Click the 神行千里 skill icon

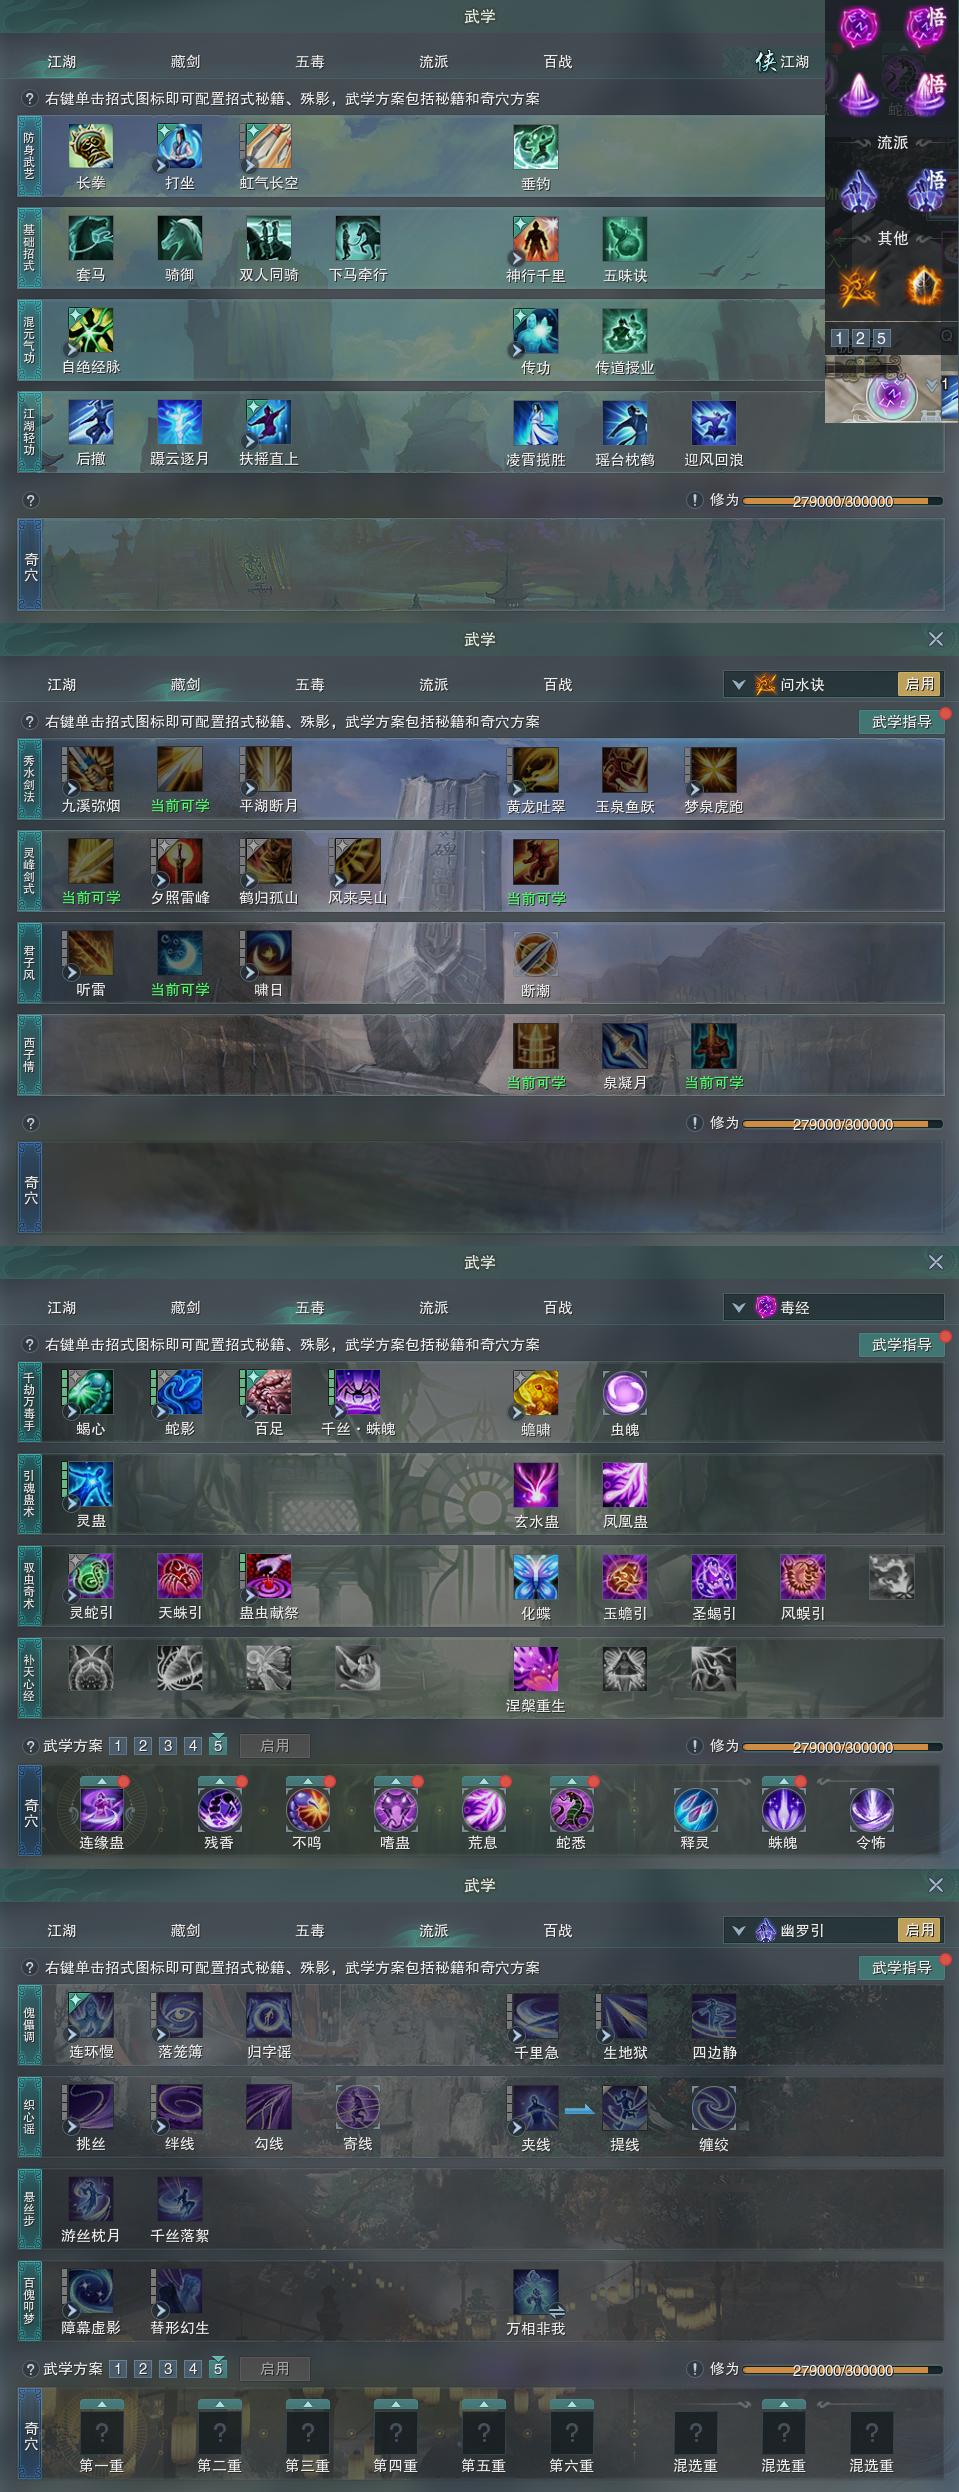pos(535,239)
